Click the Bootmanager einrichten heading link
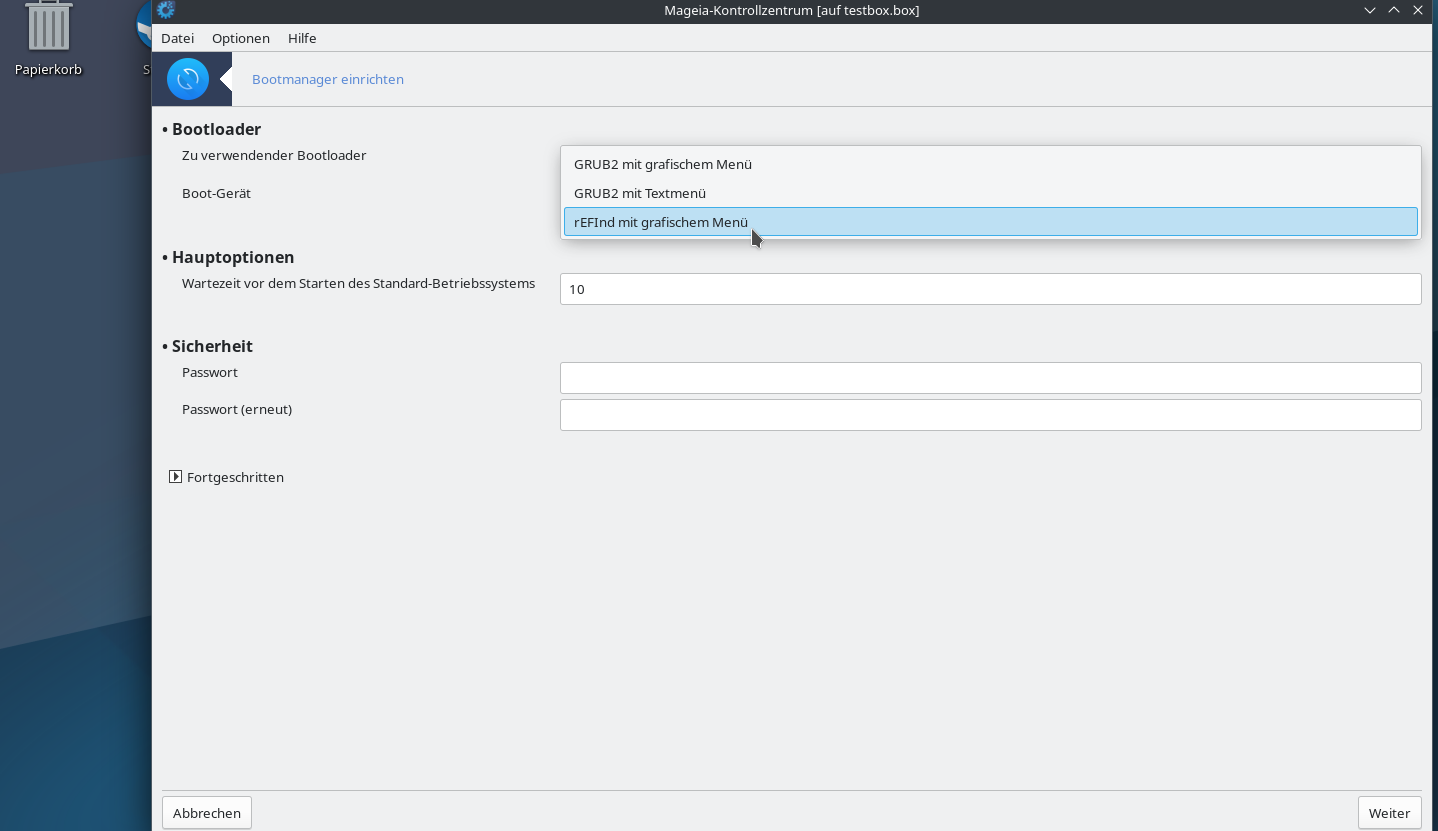 (328, 79)
